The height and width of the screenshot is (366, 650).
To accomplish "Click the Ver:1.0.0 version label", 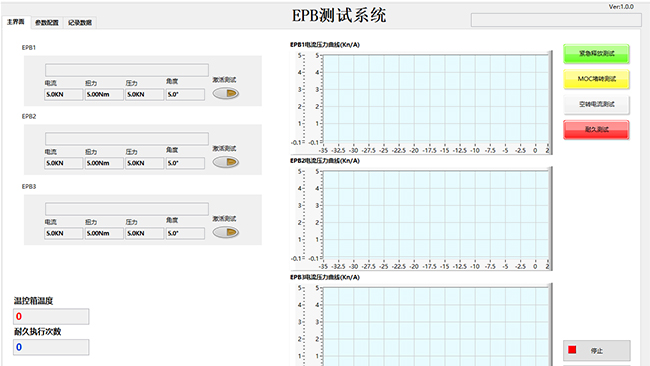I will click(x=621, y=7).
